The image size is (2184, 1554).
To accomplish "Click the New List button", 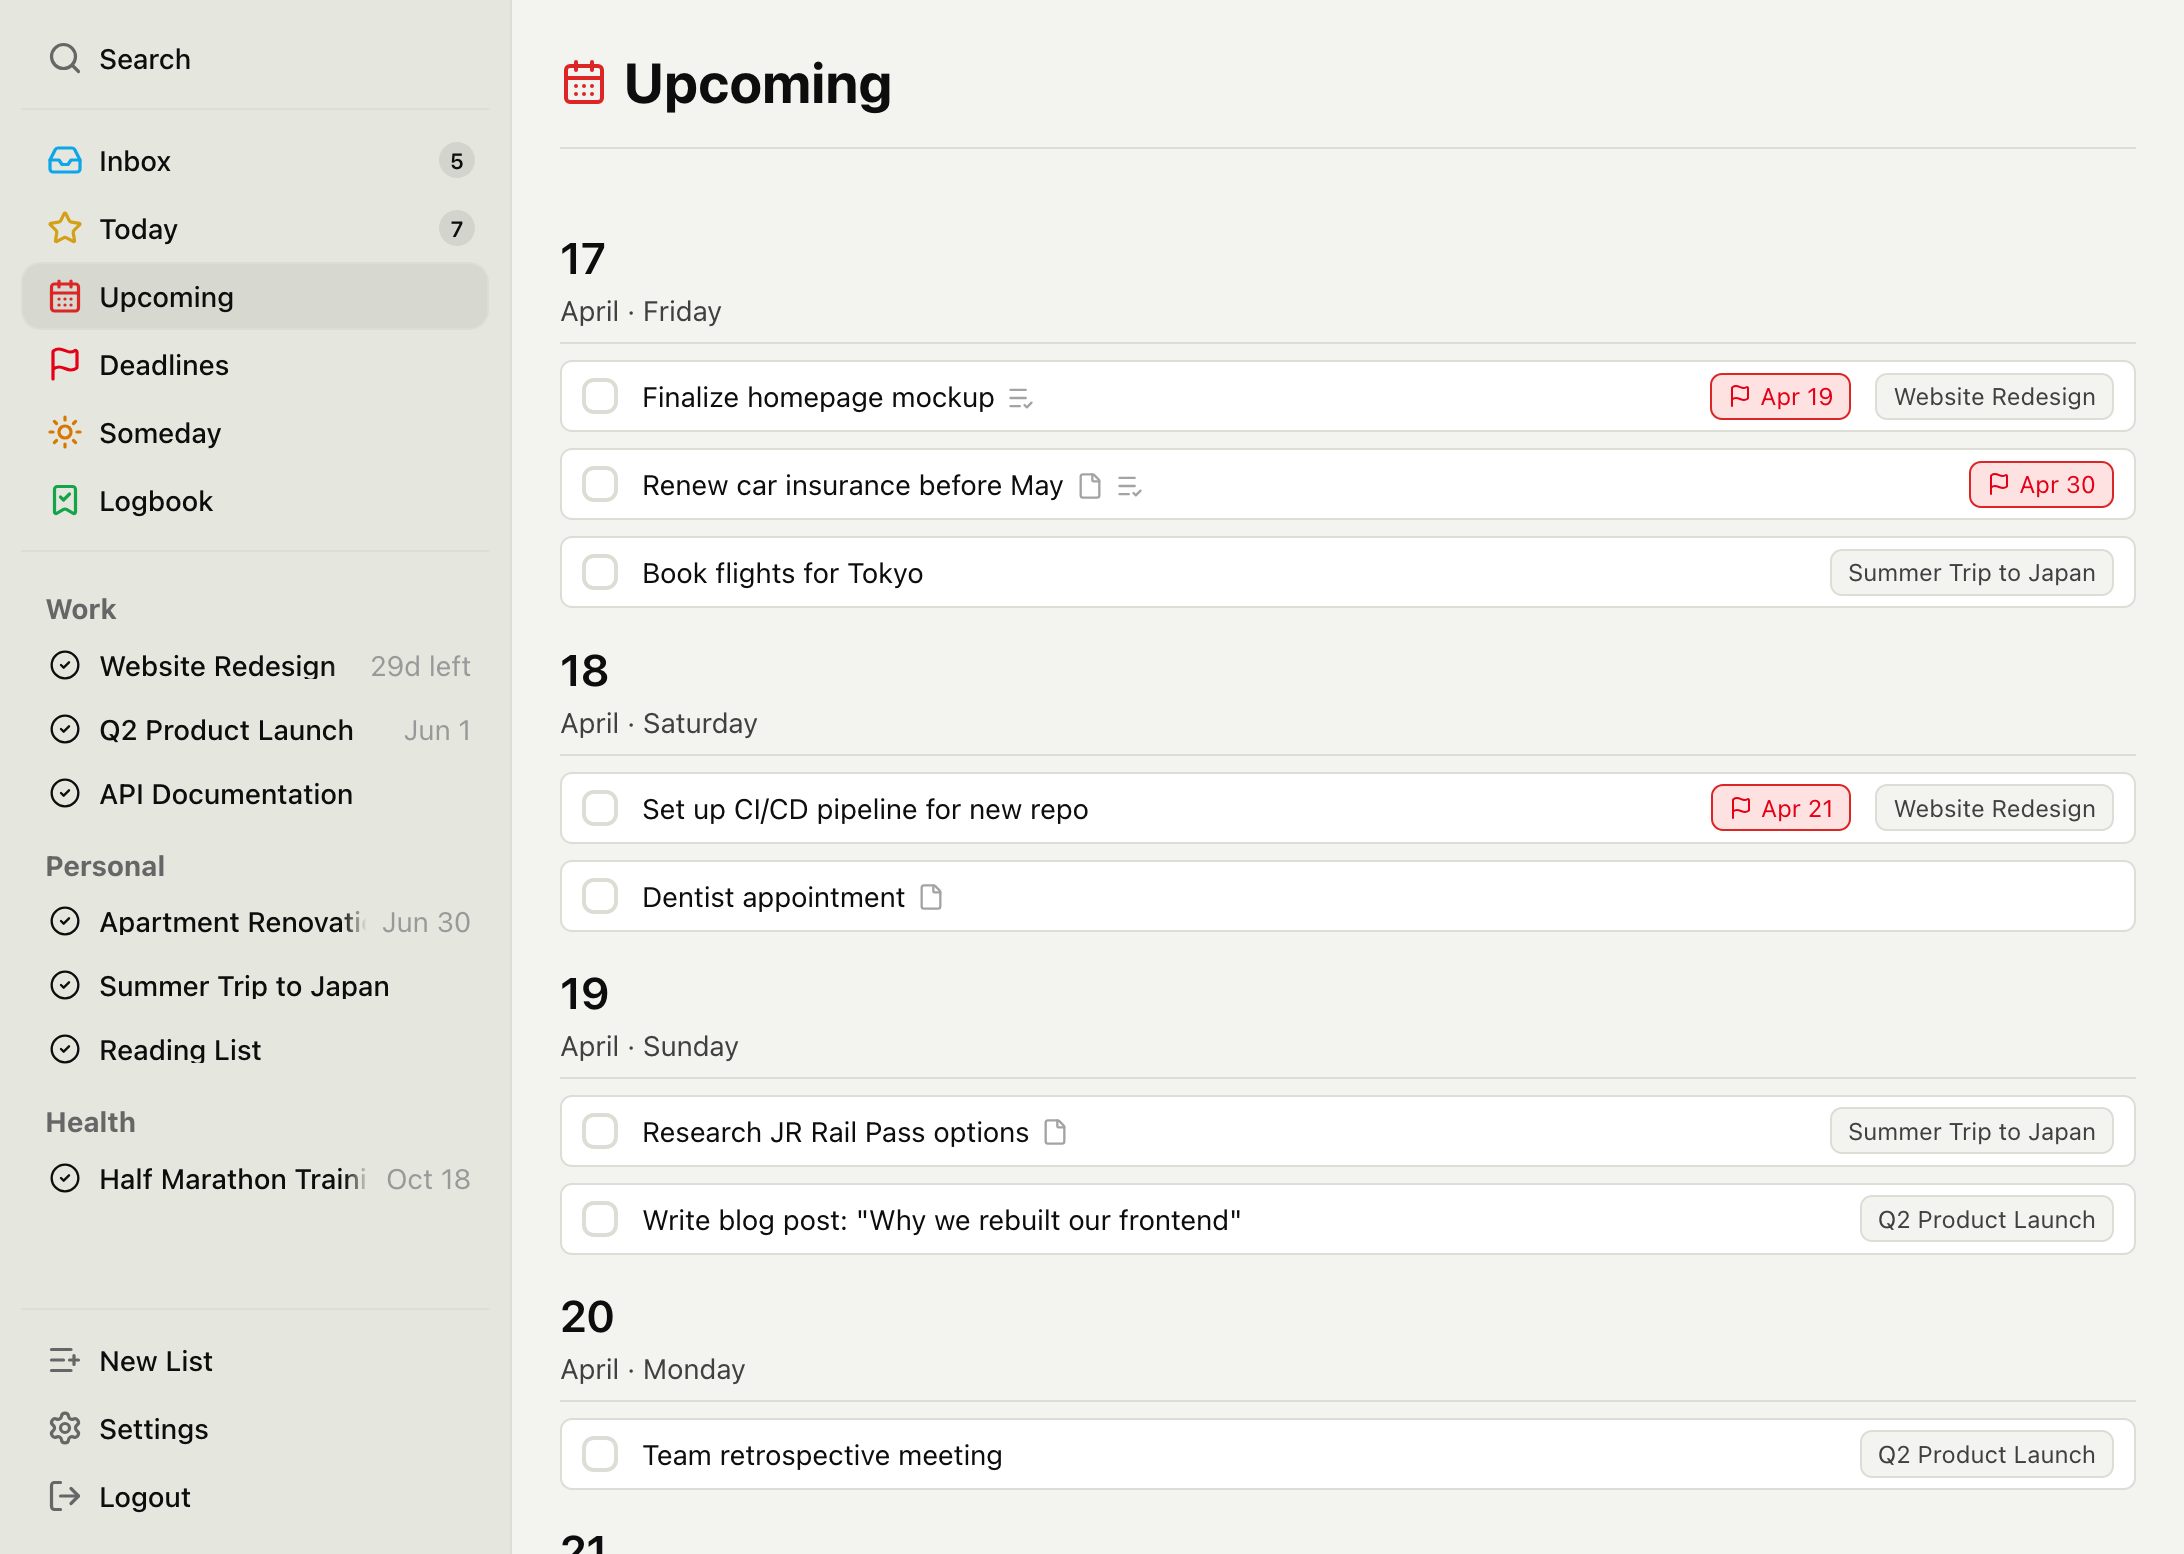I will click(255, 1361).
